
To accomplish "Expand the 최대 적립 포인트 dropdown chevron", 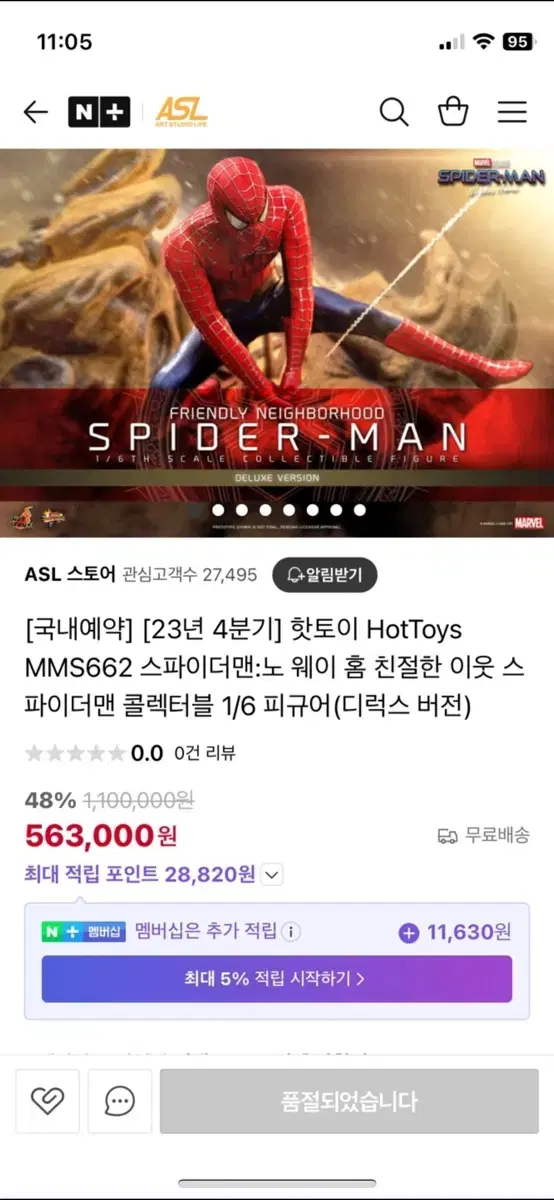I will click(x=272, y=875).
